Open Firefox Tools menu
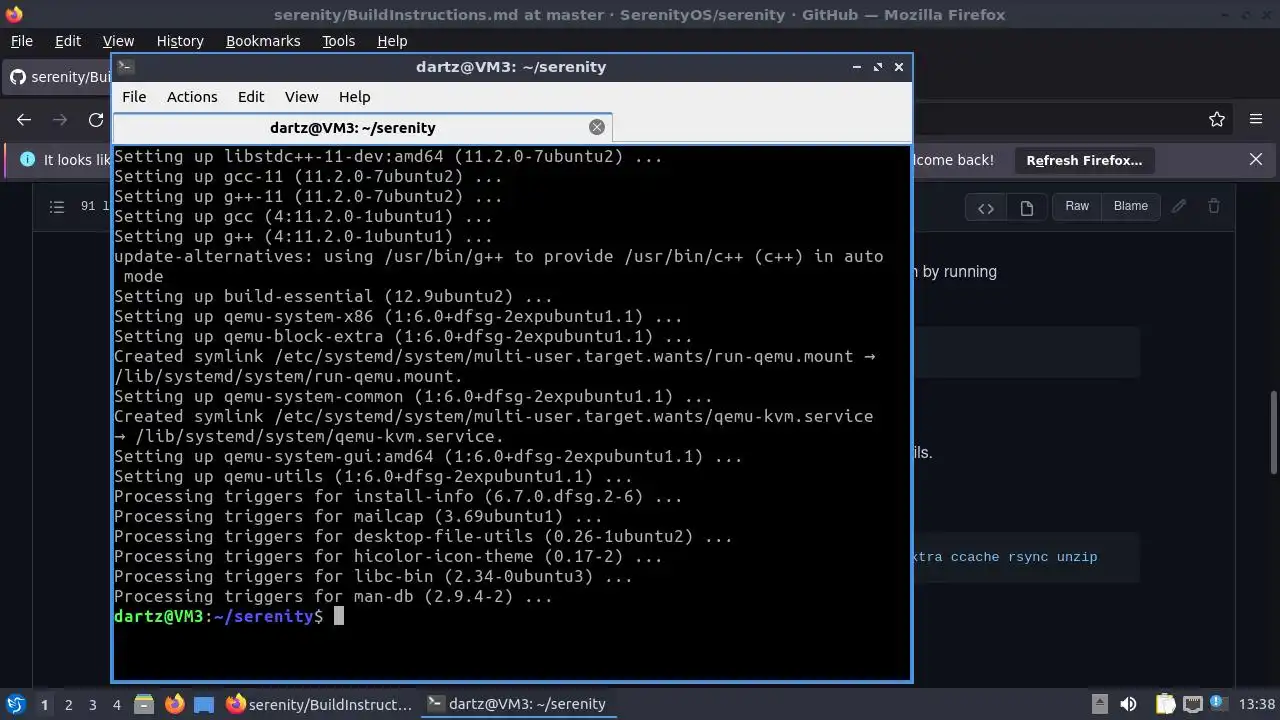This screenshot has height=720, width=1280. tap(338, 41)
